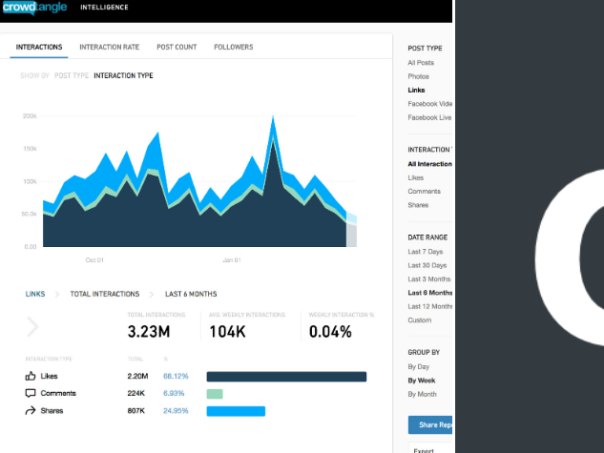Click the dark blue Likes percentage bar
Viewport: 604px width, 453px height.
286,377
